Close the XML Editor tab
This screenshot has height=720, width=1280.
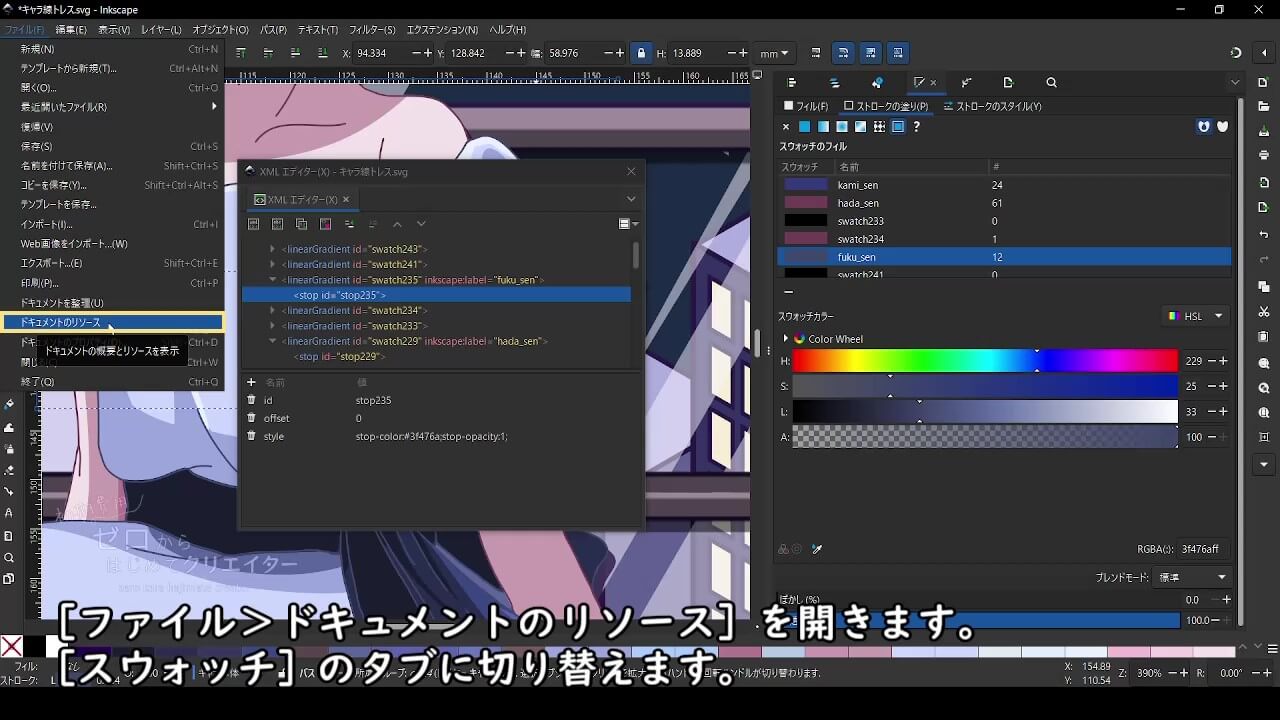click(x=346, y=199)
